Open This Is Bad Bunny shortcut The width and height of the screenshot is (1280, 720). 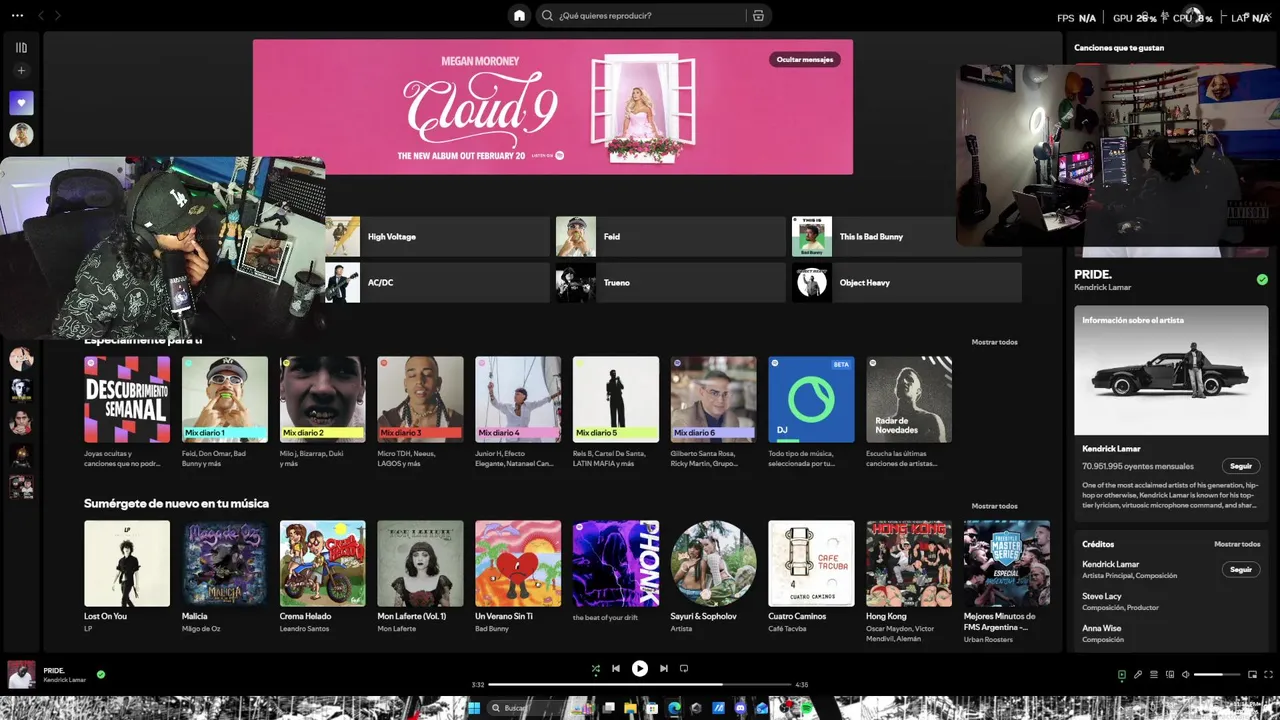(x=874, y=237)
